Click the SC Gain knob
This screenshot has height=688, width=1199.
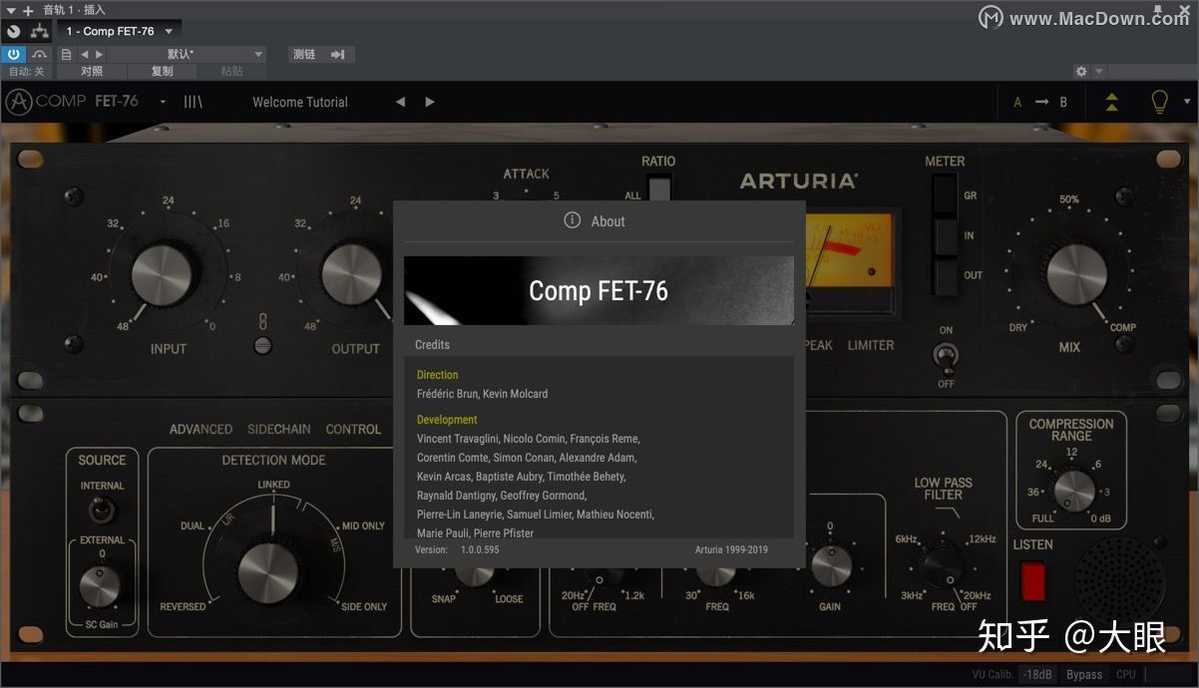[100, 587]
